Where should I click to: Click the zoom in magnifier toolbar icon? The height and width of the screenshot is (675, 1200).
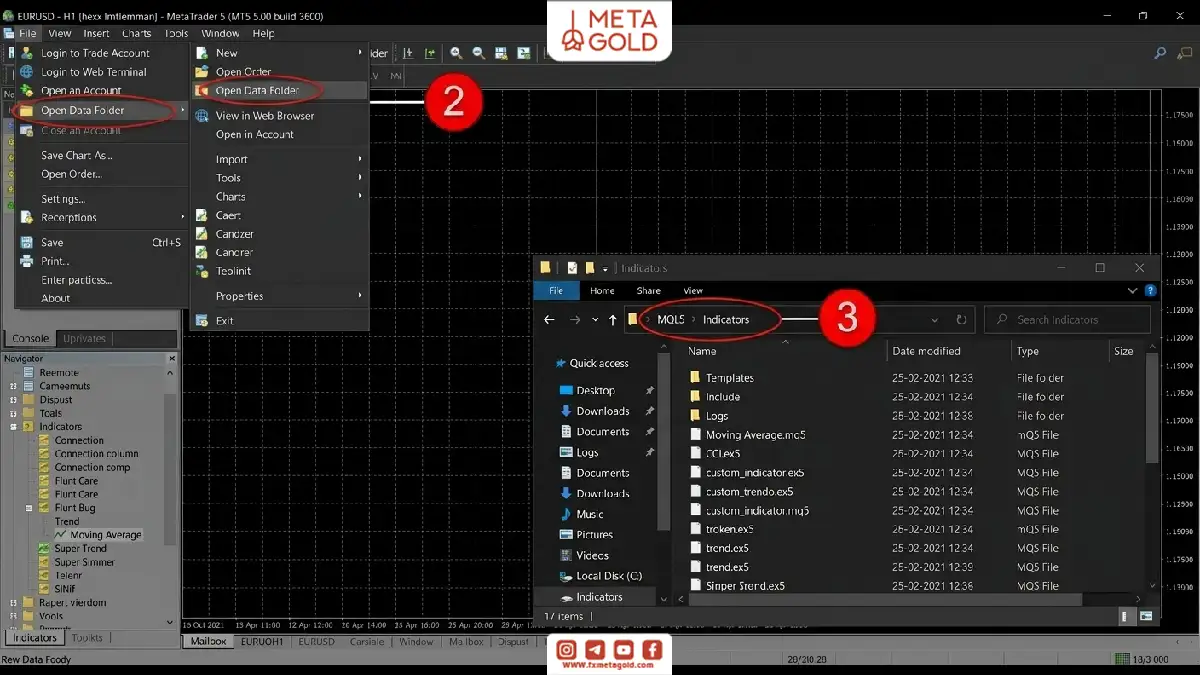(x=456, y=53)
